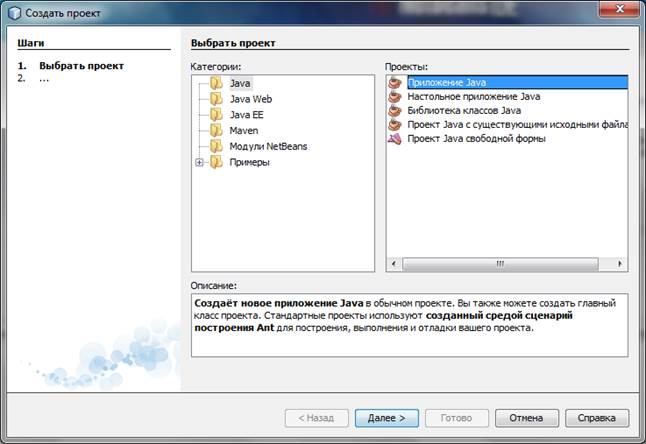Click the Отмена button
This screenshot has height=444, width=646.
(x=526, y=417)
